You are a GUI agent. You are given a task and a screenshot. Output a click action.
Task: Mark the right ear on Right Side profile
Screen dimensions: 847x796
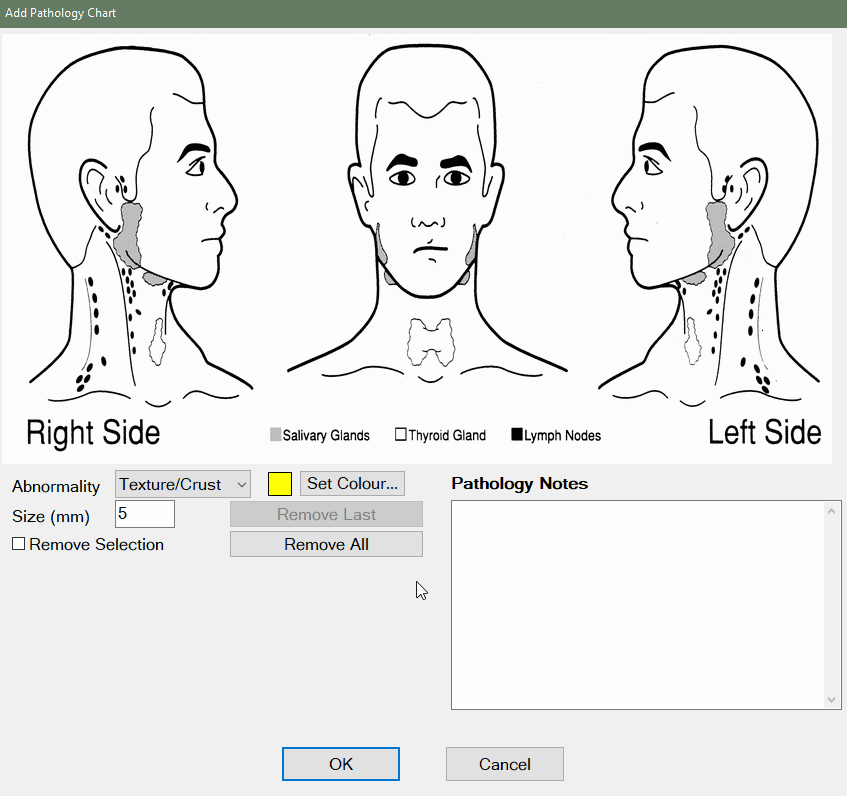pos(100,194)
